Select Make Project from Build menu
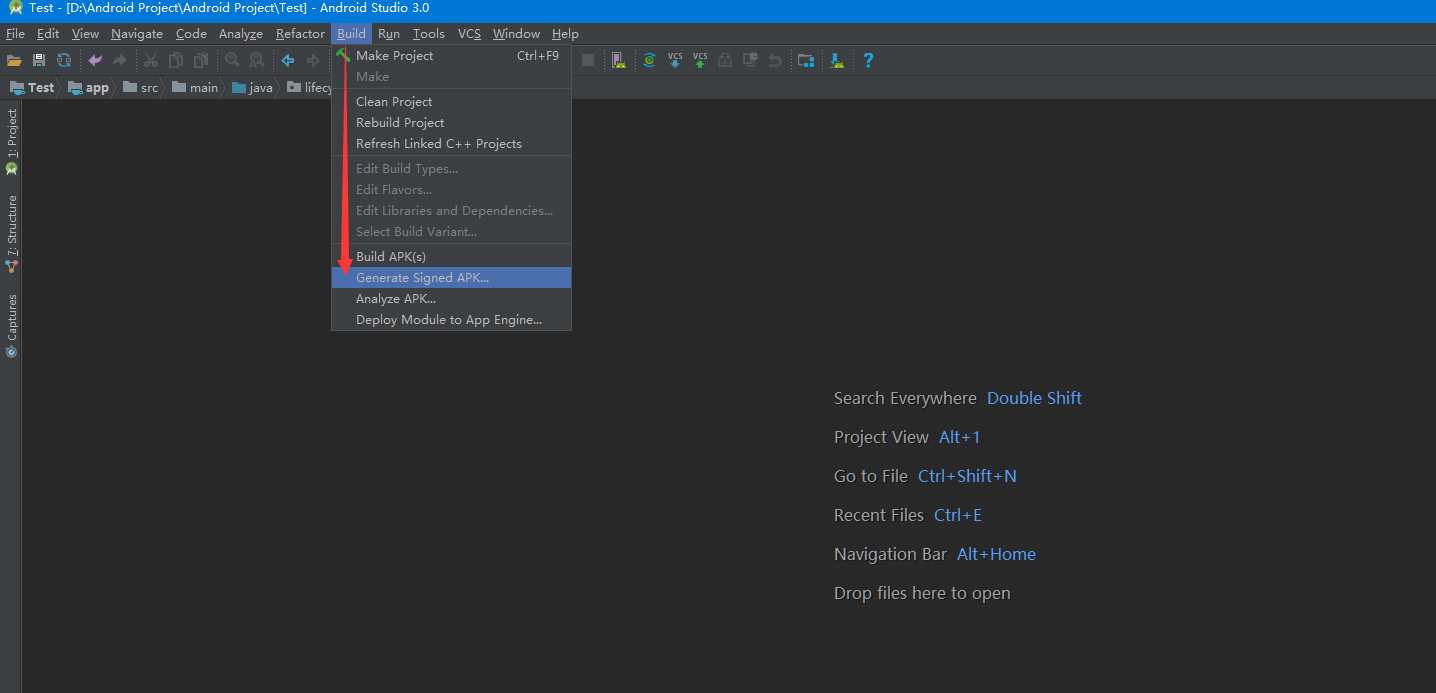The height and width of the screenshot is (693, 1436). (451, 56)
